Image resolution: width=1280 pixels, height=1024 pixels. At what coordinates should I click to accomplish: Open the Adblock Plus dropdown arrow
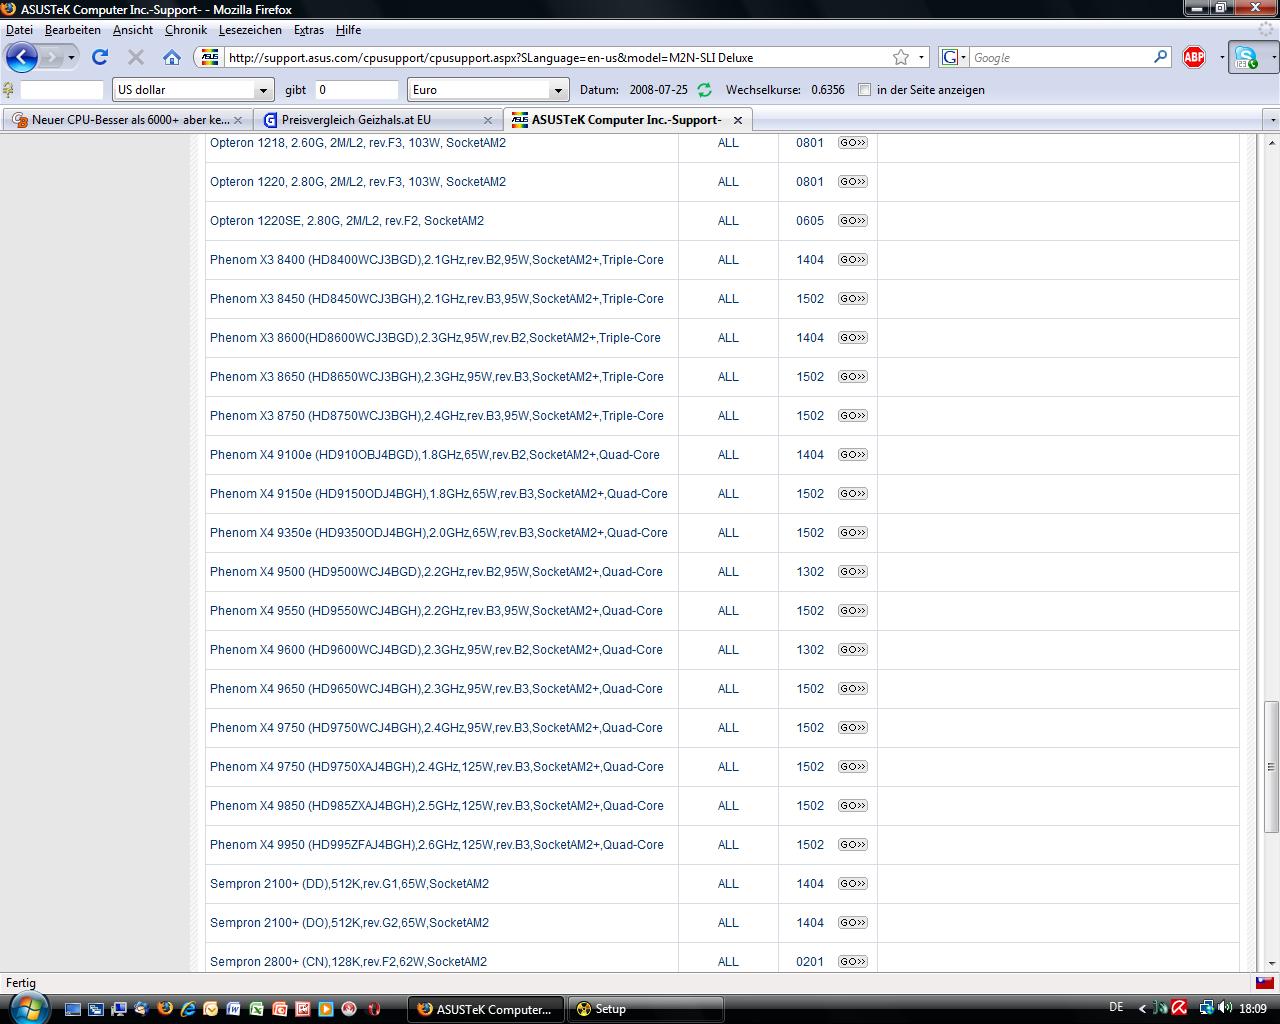1222,58
